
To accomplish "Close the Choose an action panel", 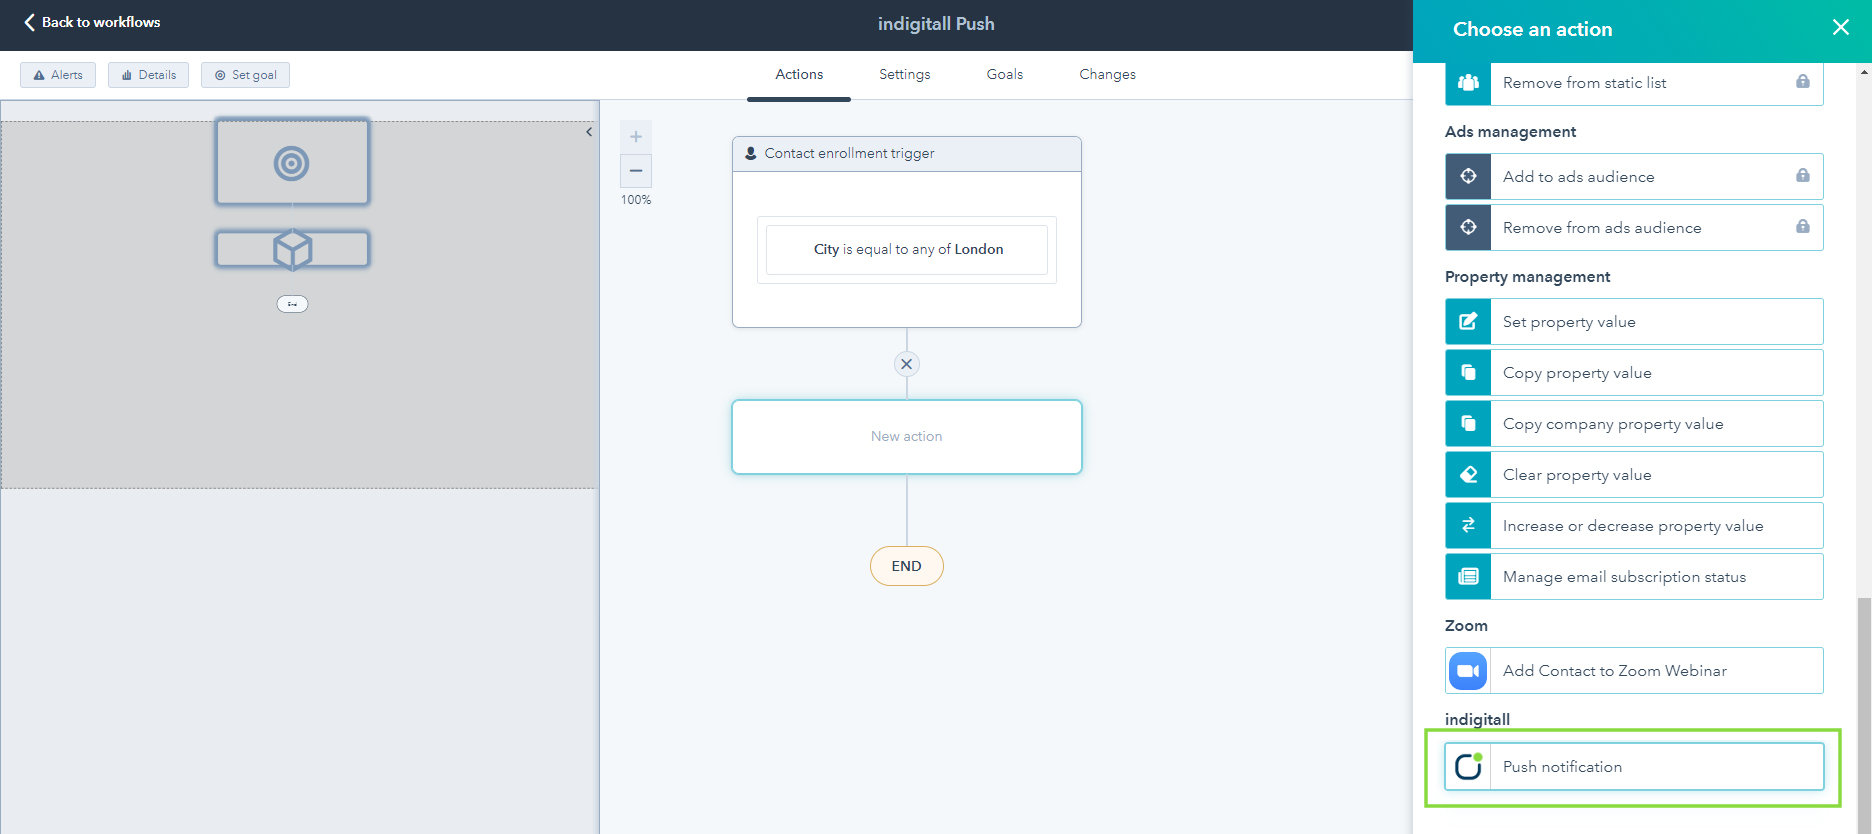I will pos(1840,28).
